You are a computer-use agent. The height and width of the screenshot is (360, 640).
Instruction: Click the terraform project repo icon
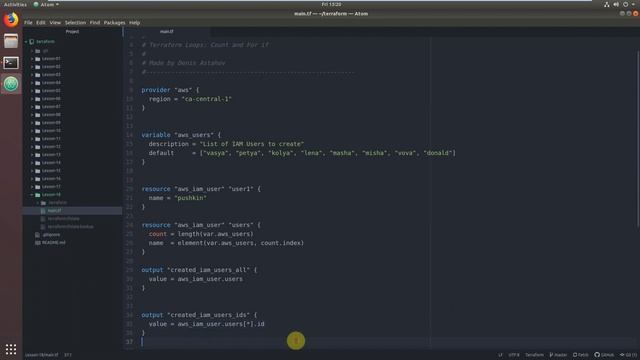(x=32, y=42)
